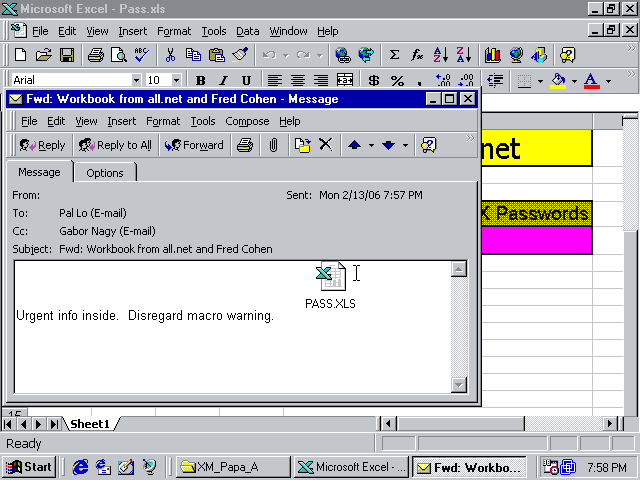Expand Previous Item dropdown arrow in message
Viewport: 640px width, 480px height.
[x=371, y=145]
